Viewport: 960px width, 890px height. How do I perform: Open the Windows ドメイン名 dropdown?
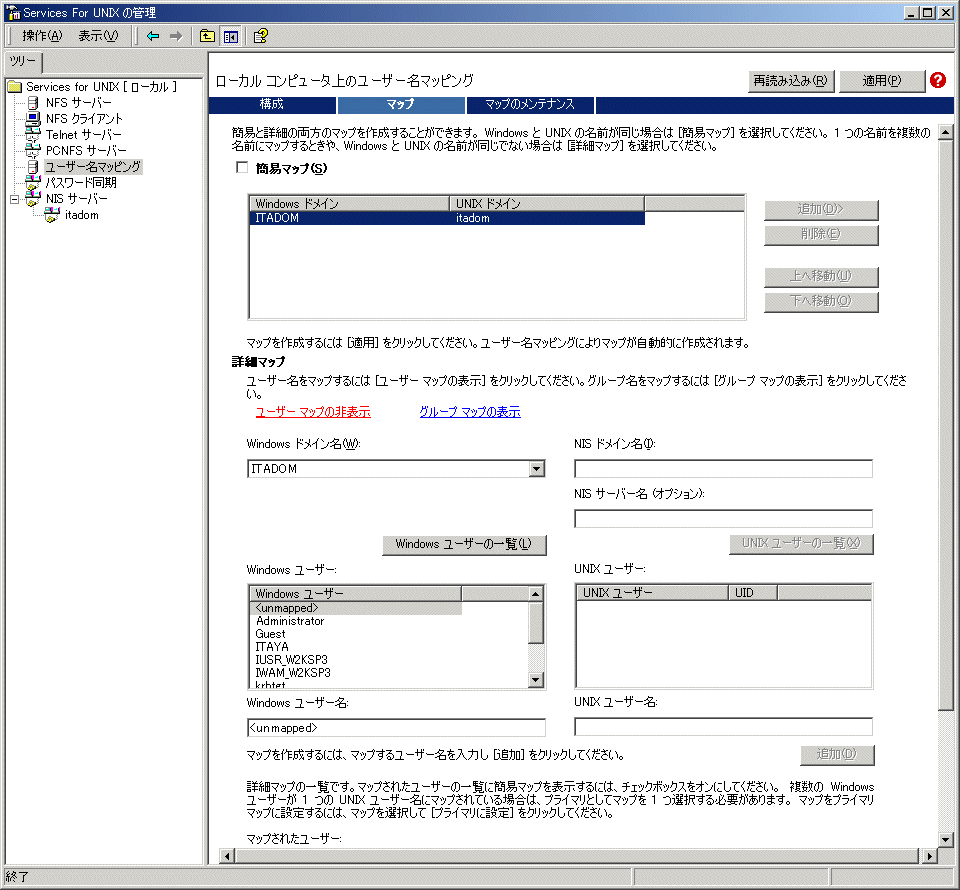[x=536, y=469]
